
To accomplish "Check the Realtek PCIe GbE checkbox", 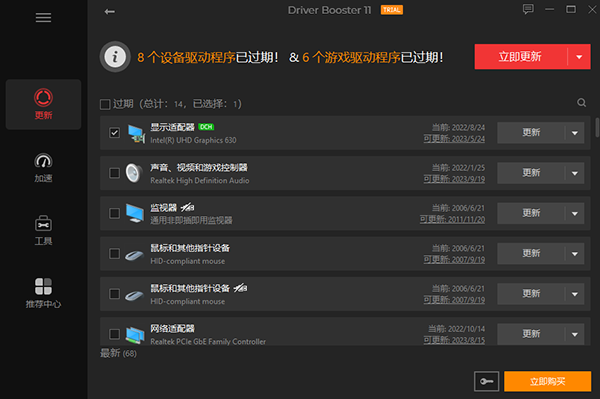I will coord(114,334).
